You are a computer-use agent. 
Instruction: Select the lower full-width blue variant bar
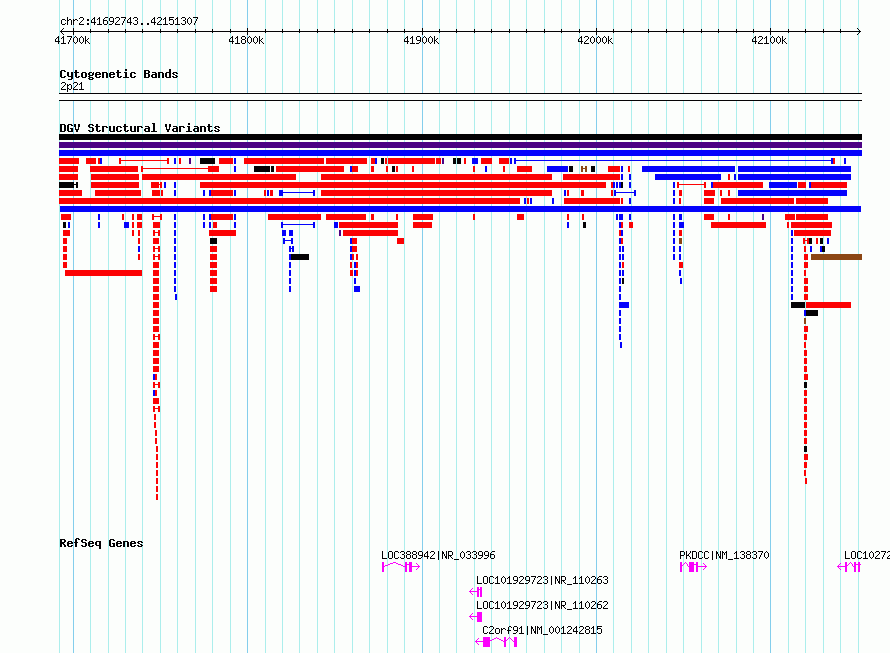coord(460,209)
